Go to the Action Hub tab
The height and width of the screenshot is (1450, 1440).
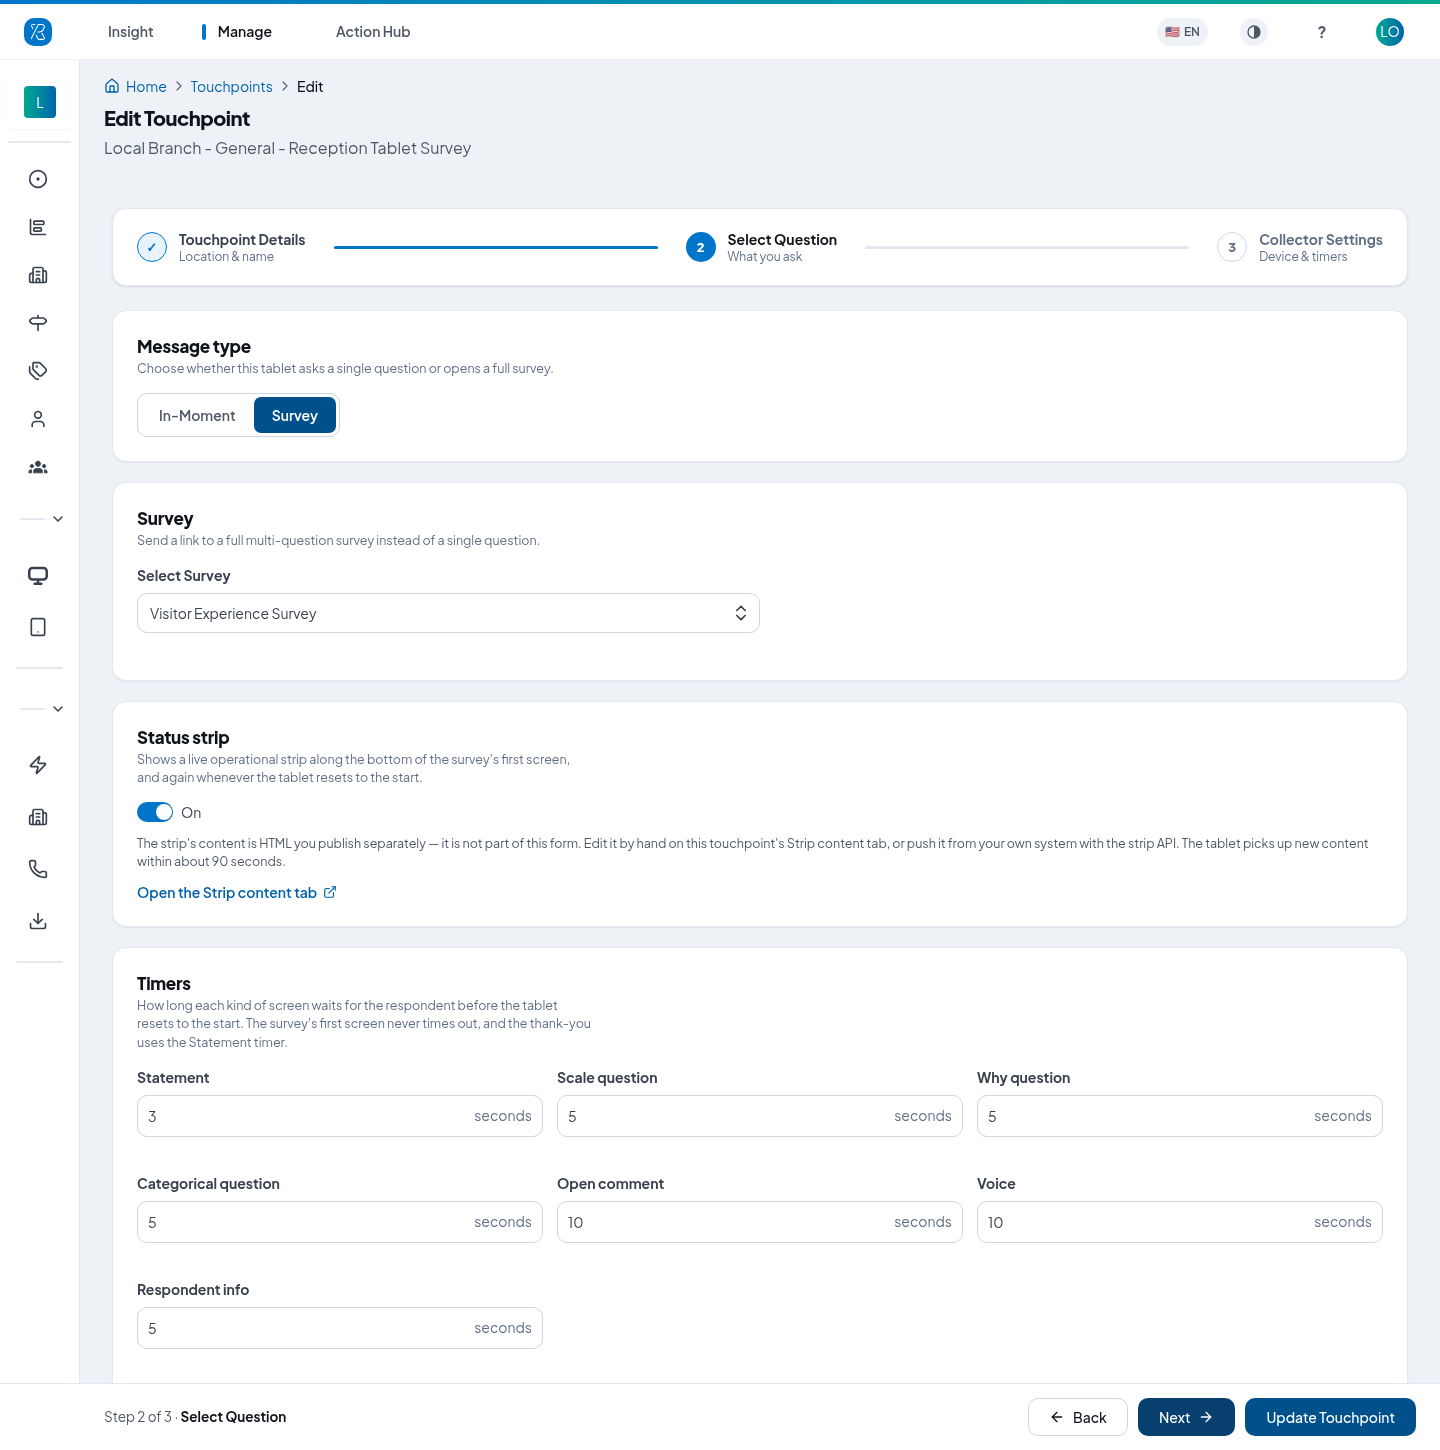(373, 32)
